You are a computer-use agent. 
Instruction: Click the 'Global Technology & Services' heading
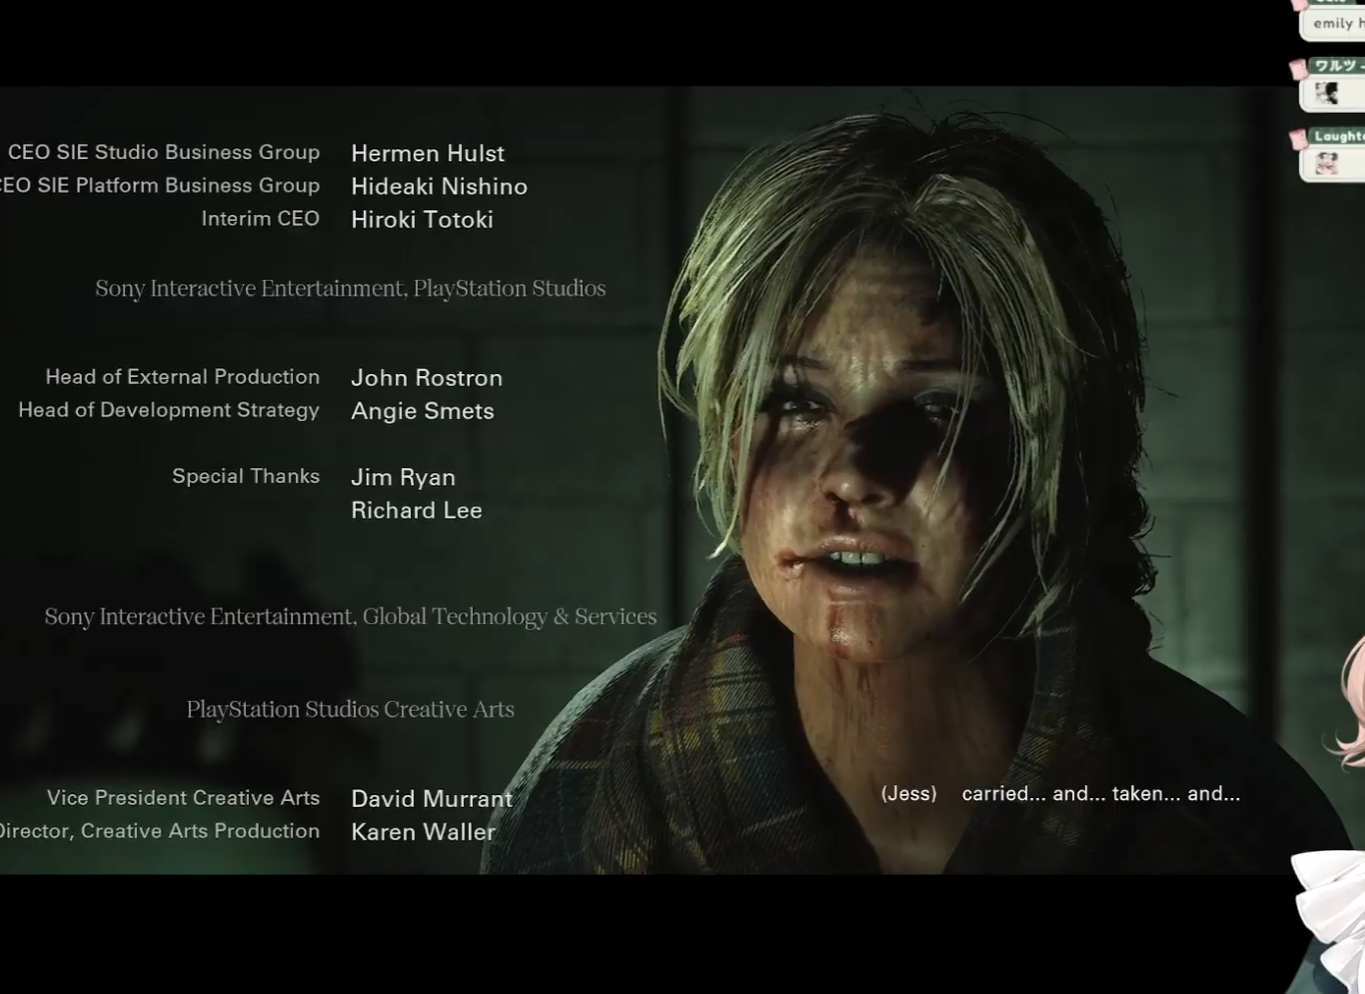point(510,616)
